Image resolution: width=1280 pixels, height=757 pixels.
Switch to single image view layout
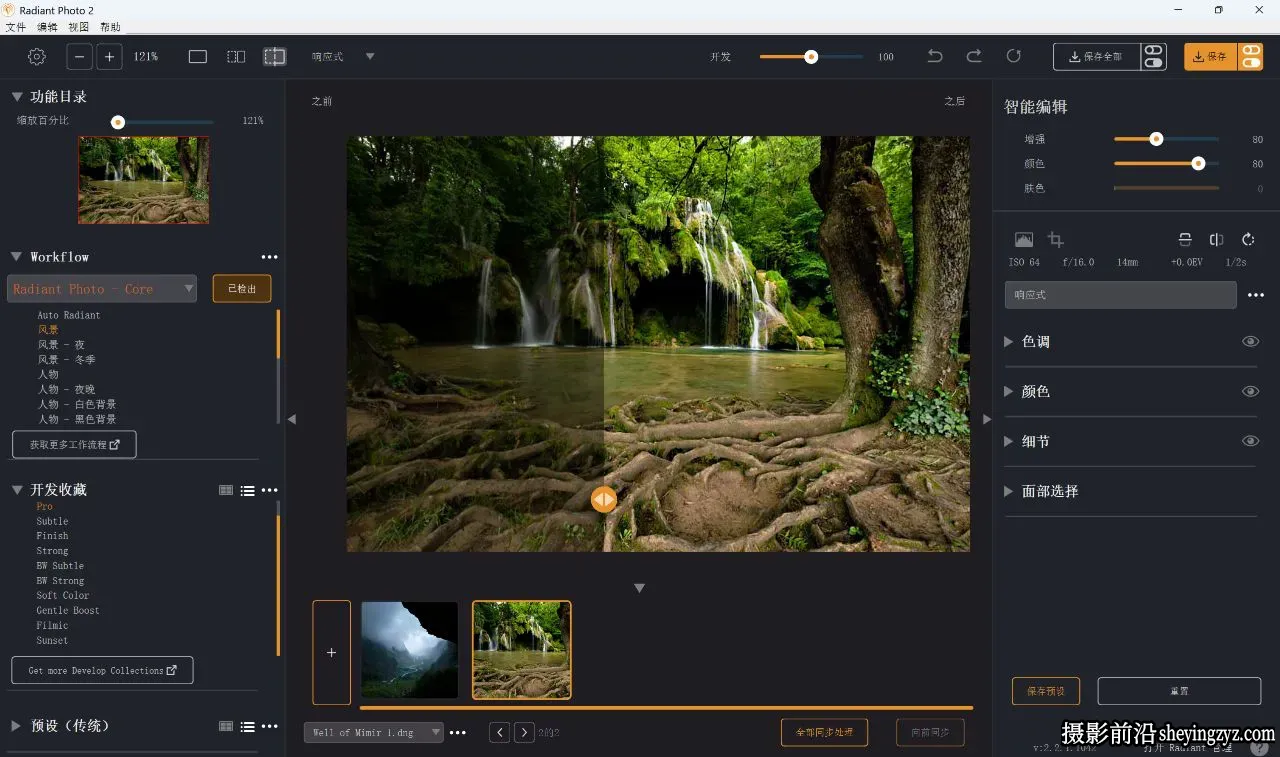(x=198, y=57)
